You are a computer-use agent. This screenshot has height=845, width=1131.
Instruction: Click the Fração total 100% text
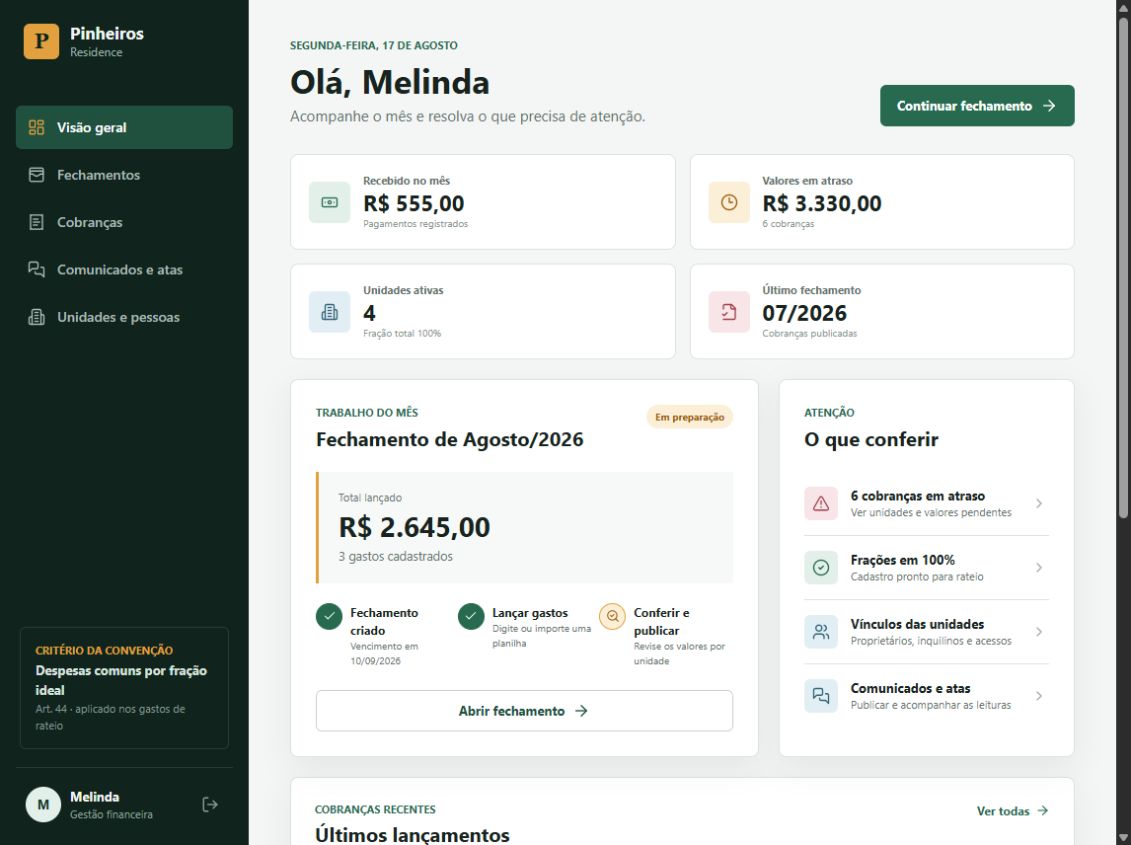(x=402, y=333)
